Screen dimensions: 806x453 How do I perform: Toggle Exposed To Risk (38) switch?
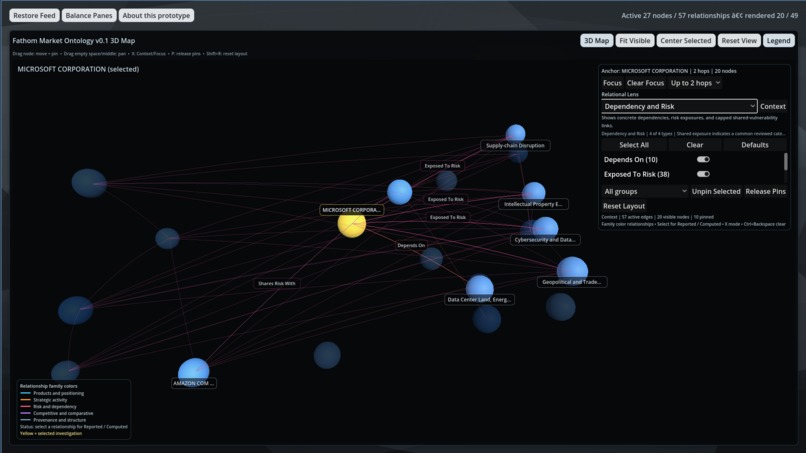(703, 174)
